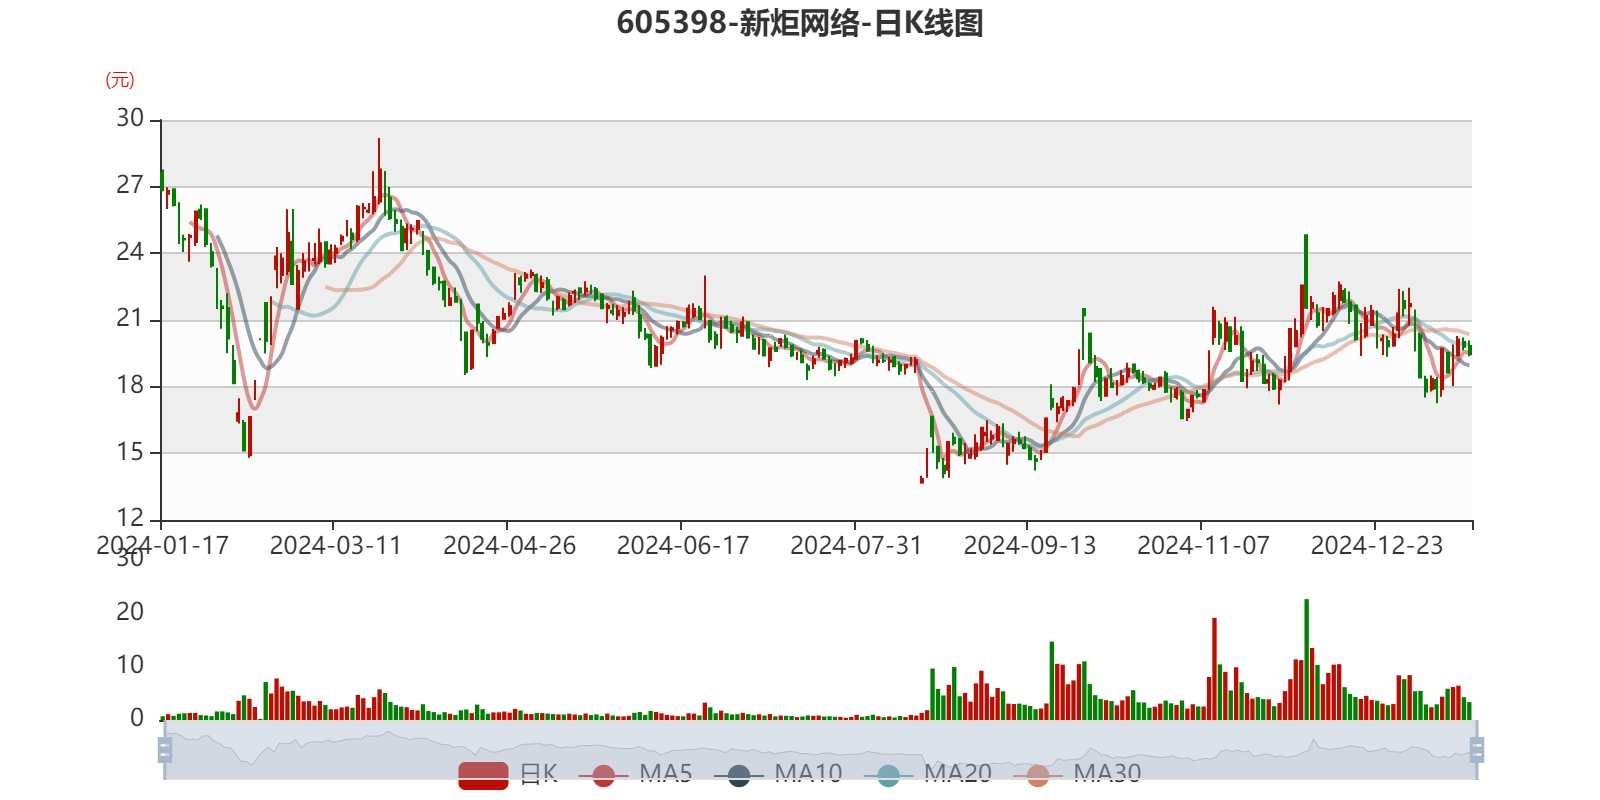Click the chart title 605398-新炬网络-日K线图
1600x800 pixels.
click(800, 23)
